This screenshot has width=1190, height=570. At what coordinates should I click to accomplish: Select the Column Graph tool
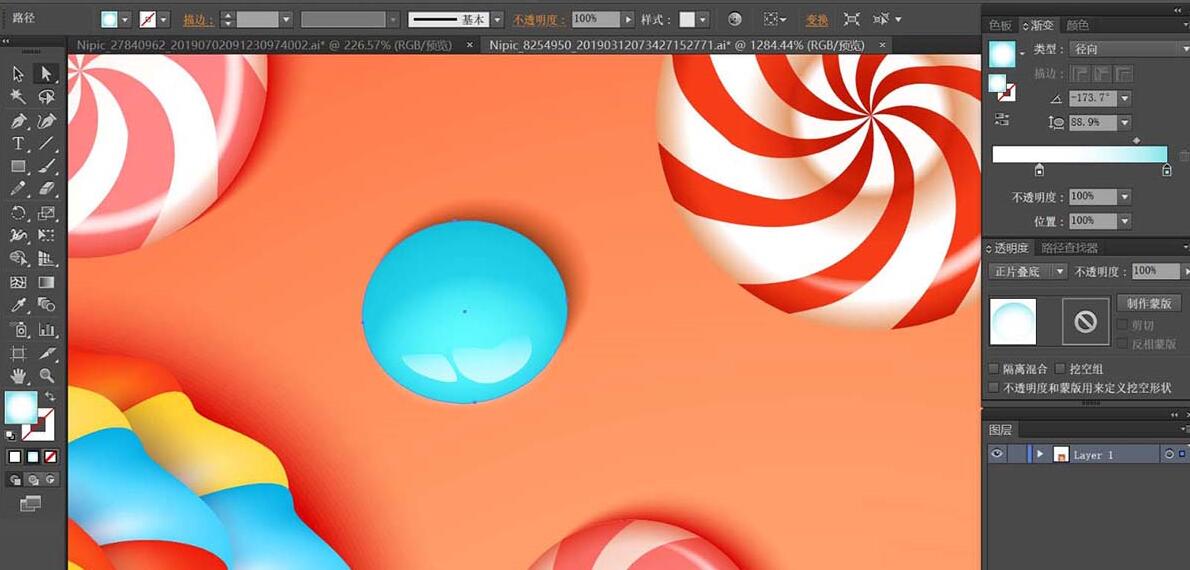pos(47,329)
